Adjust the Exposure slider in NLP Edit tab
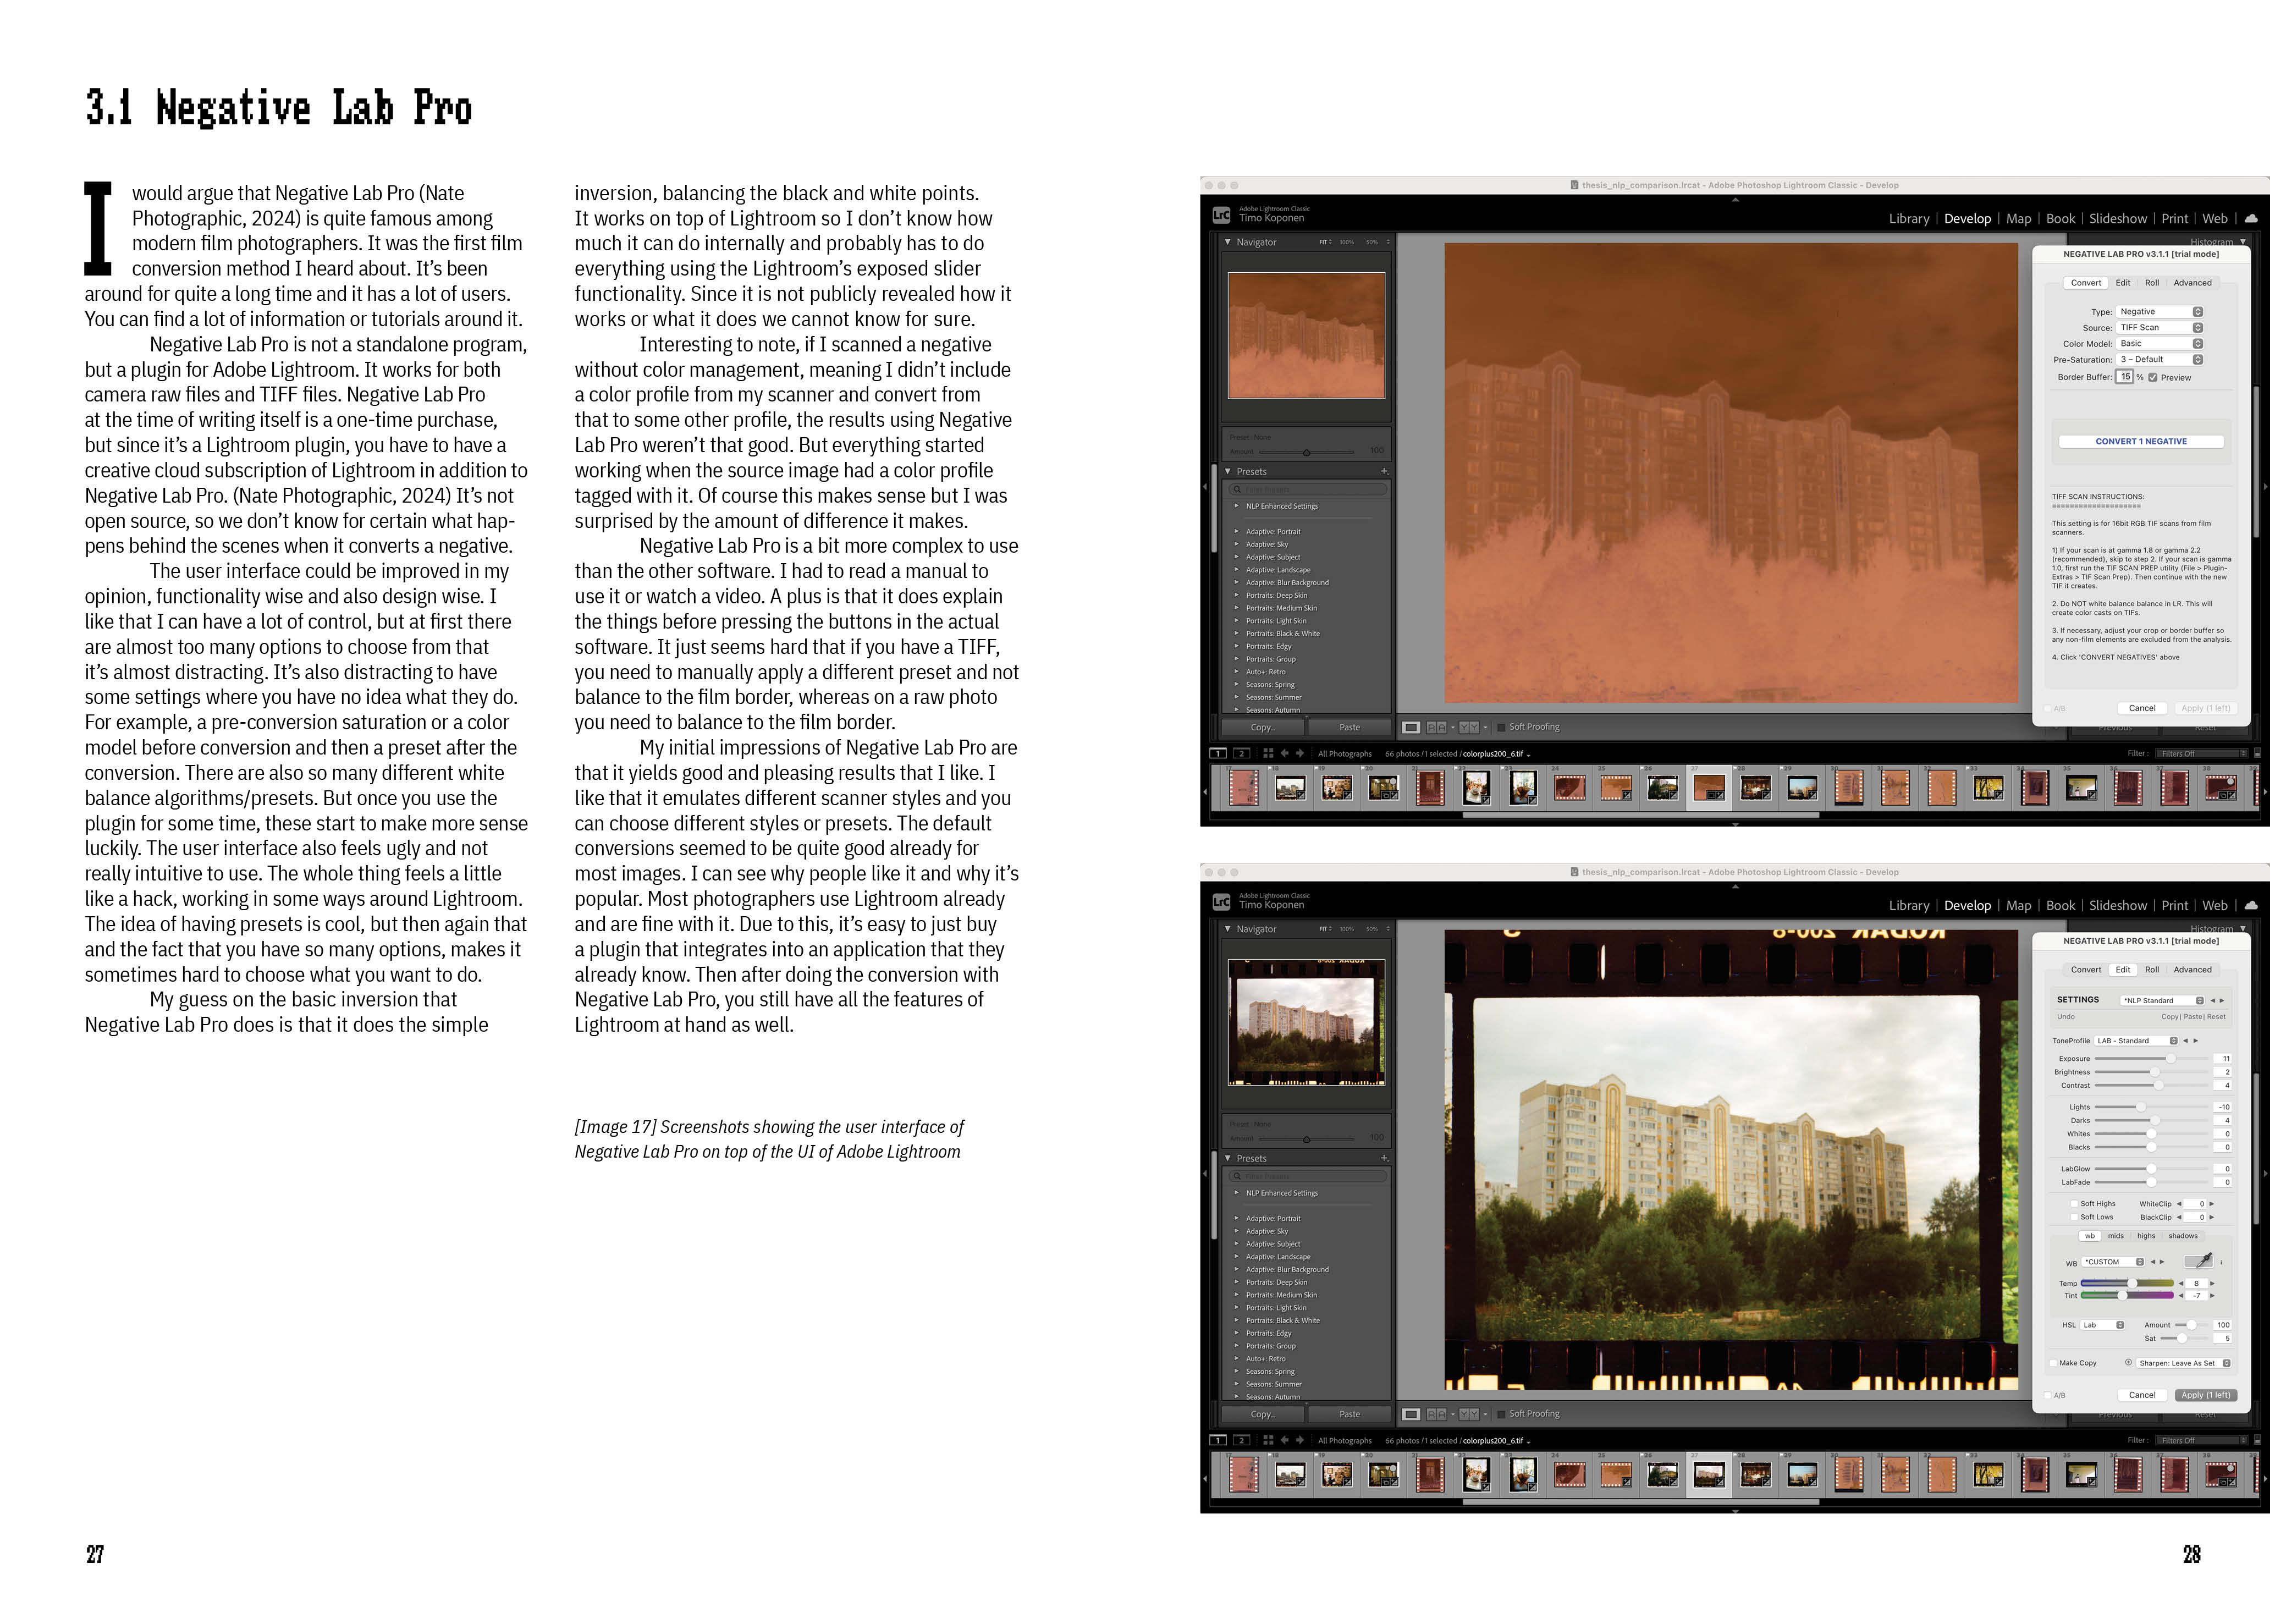Screen dimensions: 2286x1624 pos(2151,1058)
